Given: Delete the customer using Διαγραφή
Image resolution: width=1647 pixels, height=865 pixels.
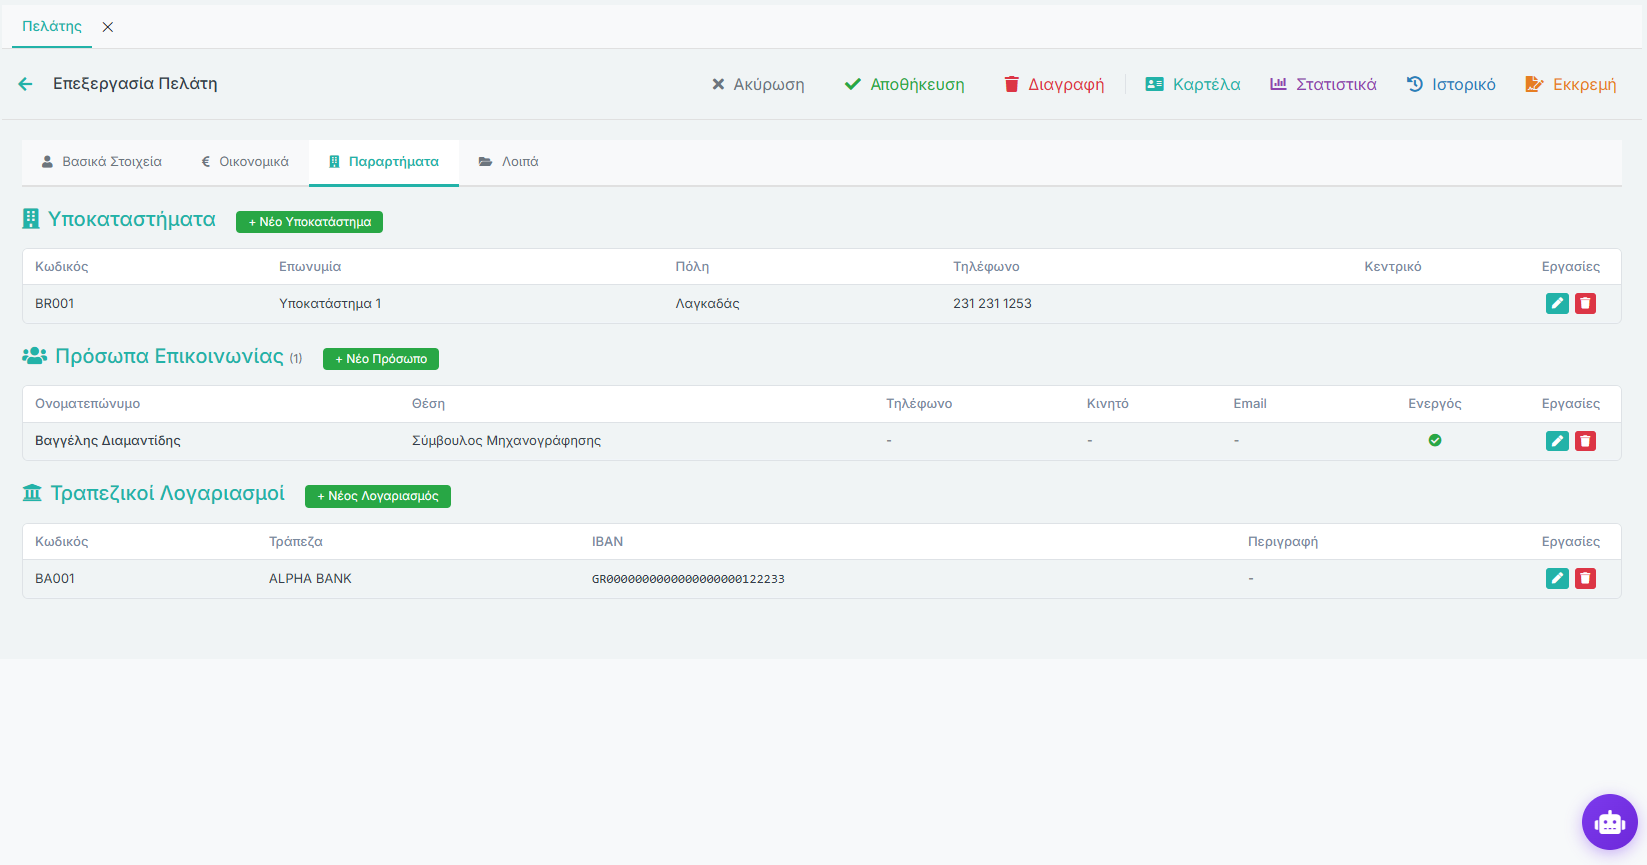Looking at the screenshot, I should pos(1054,84).
